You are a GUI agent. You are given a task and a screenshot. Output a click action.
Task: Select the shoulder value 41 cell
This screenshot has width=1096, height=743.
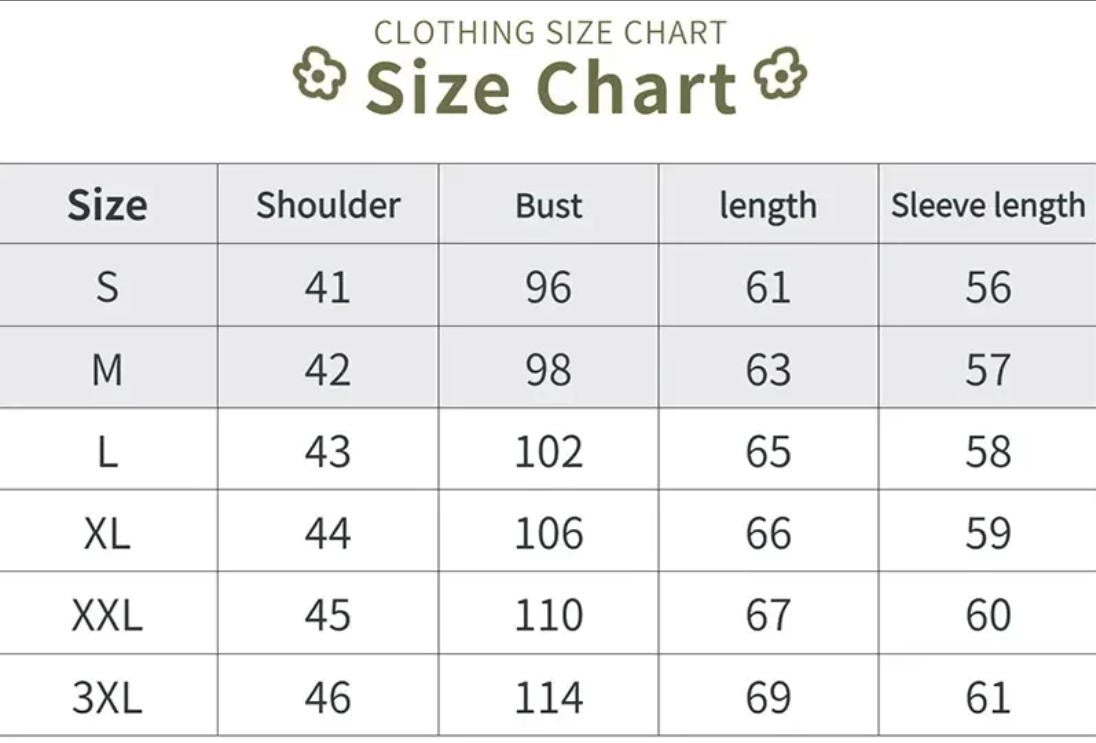click(328, 288)
